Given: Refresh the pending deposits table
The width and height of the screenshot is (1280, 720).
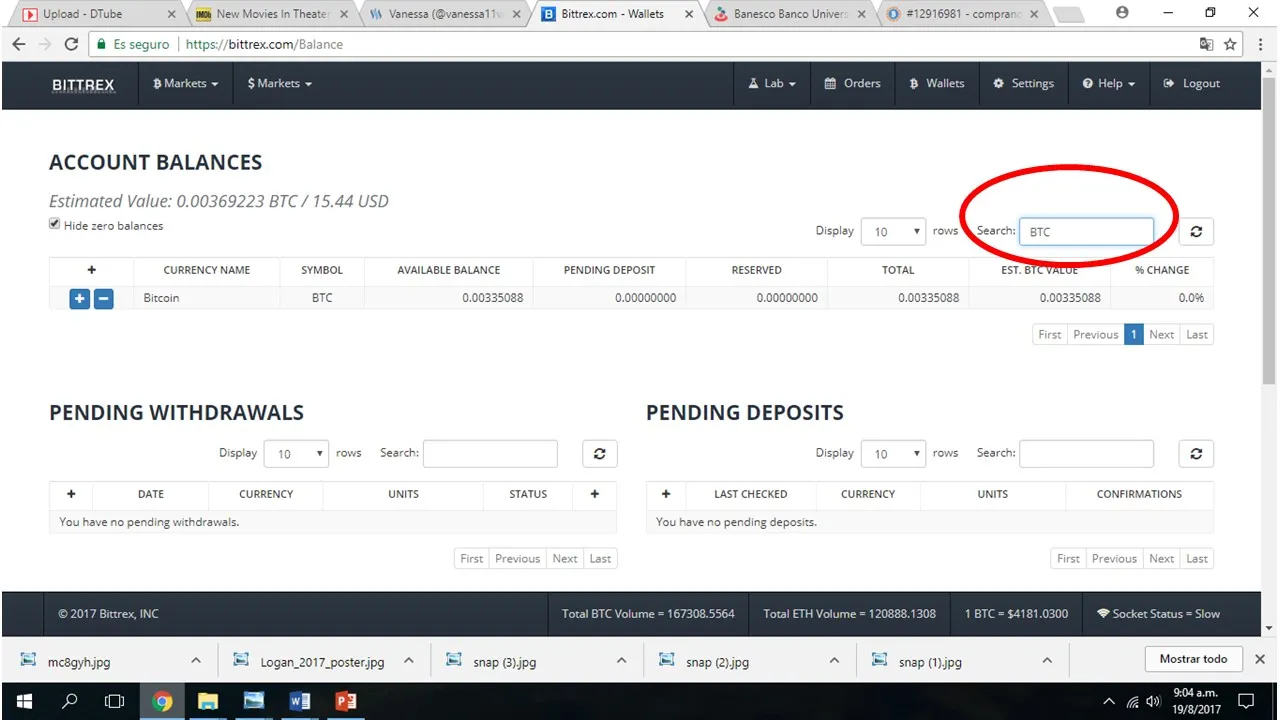Looking at the screenshot, I should point(1196,454).
